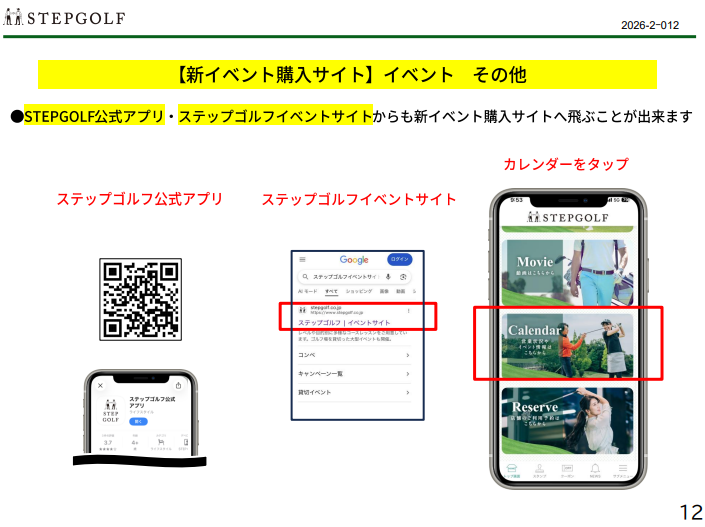Open the ステップゴルフ | イベントサイト link

coord(344,323)
